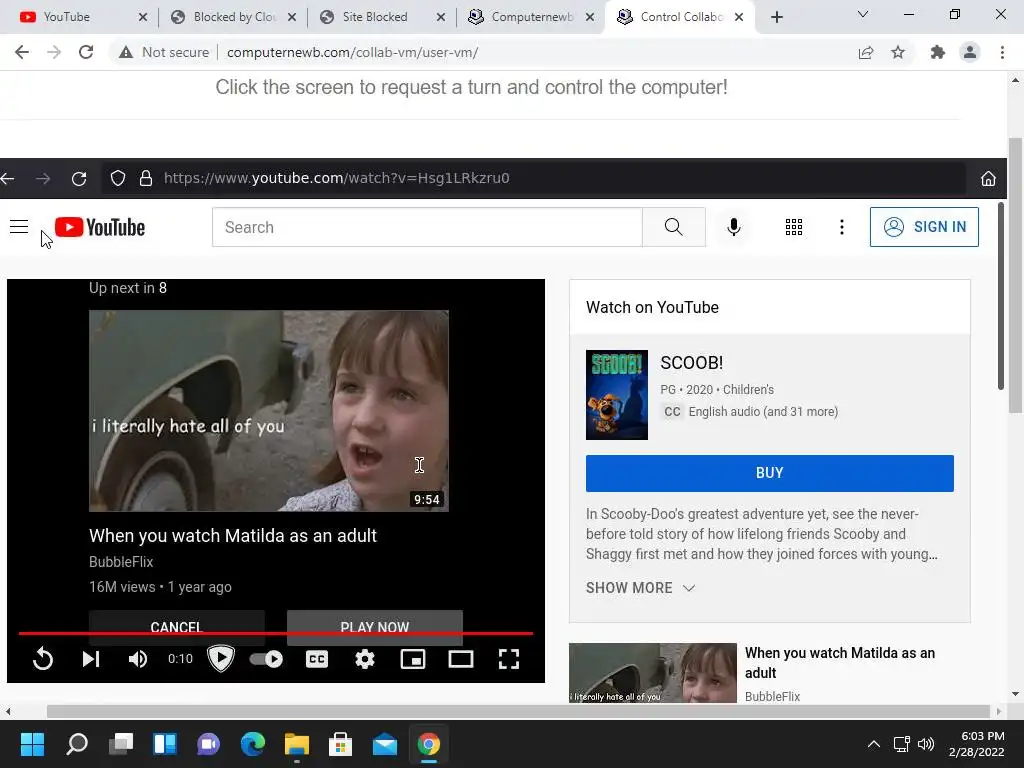Click the Matilda up next thumbnail in player
The height and width of the screenshot is (768, 1024).
pos(268,411)
